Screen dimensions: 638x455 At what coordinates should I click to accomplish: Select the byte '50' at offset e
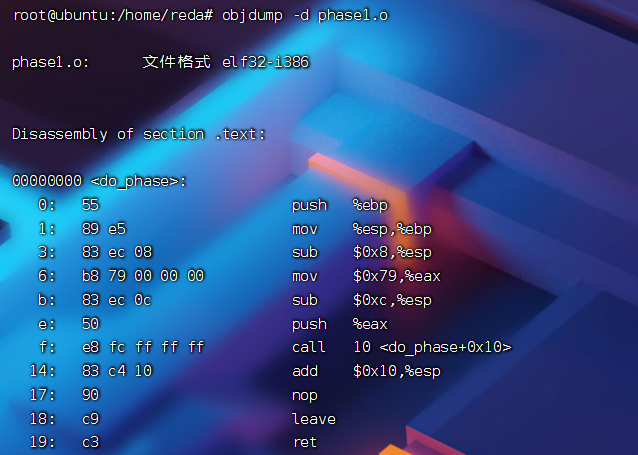[x=91, y=324]
